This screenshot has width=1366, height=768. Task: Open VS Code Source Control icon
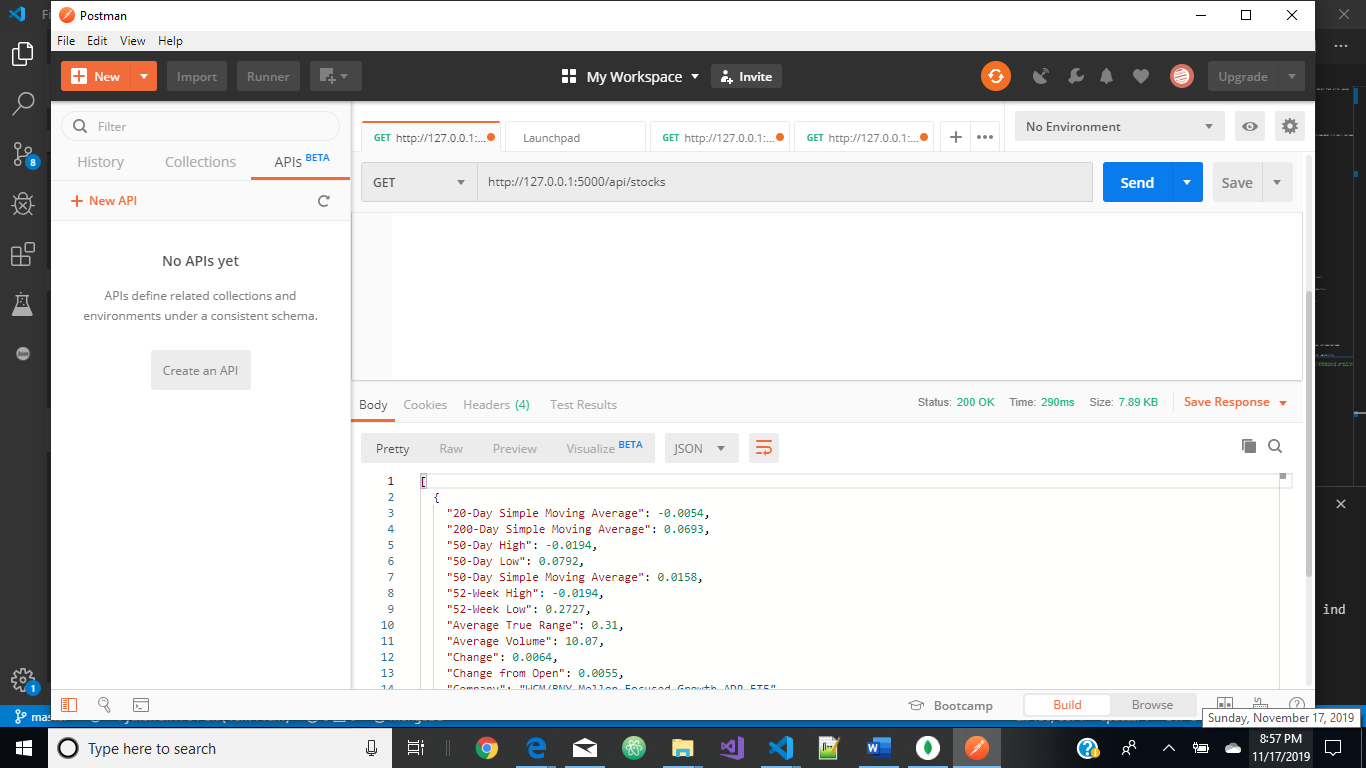click(22, 153)
